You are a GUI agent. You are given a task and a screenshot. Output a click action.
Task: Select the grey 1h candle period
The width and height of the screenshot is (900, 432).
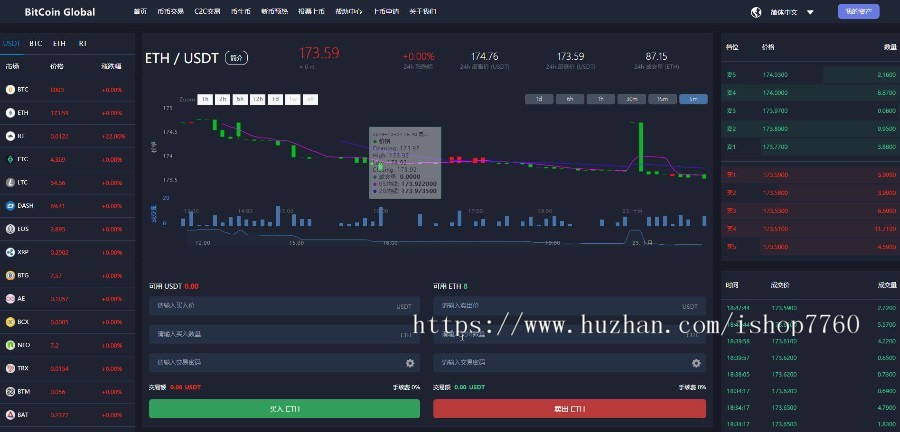tap(601, 99)
